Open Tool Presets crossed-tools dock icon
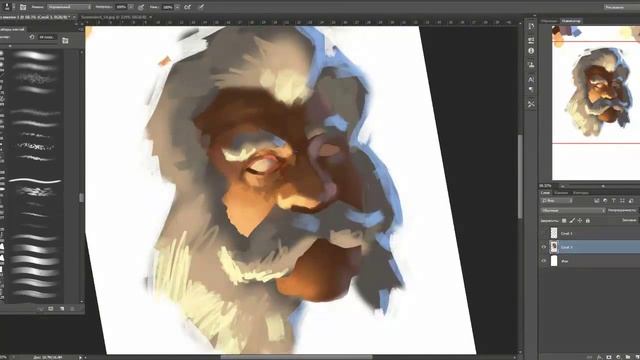This screenshot has height=360, width=640. tap(531, 104)
